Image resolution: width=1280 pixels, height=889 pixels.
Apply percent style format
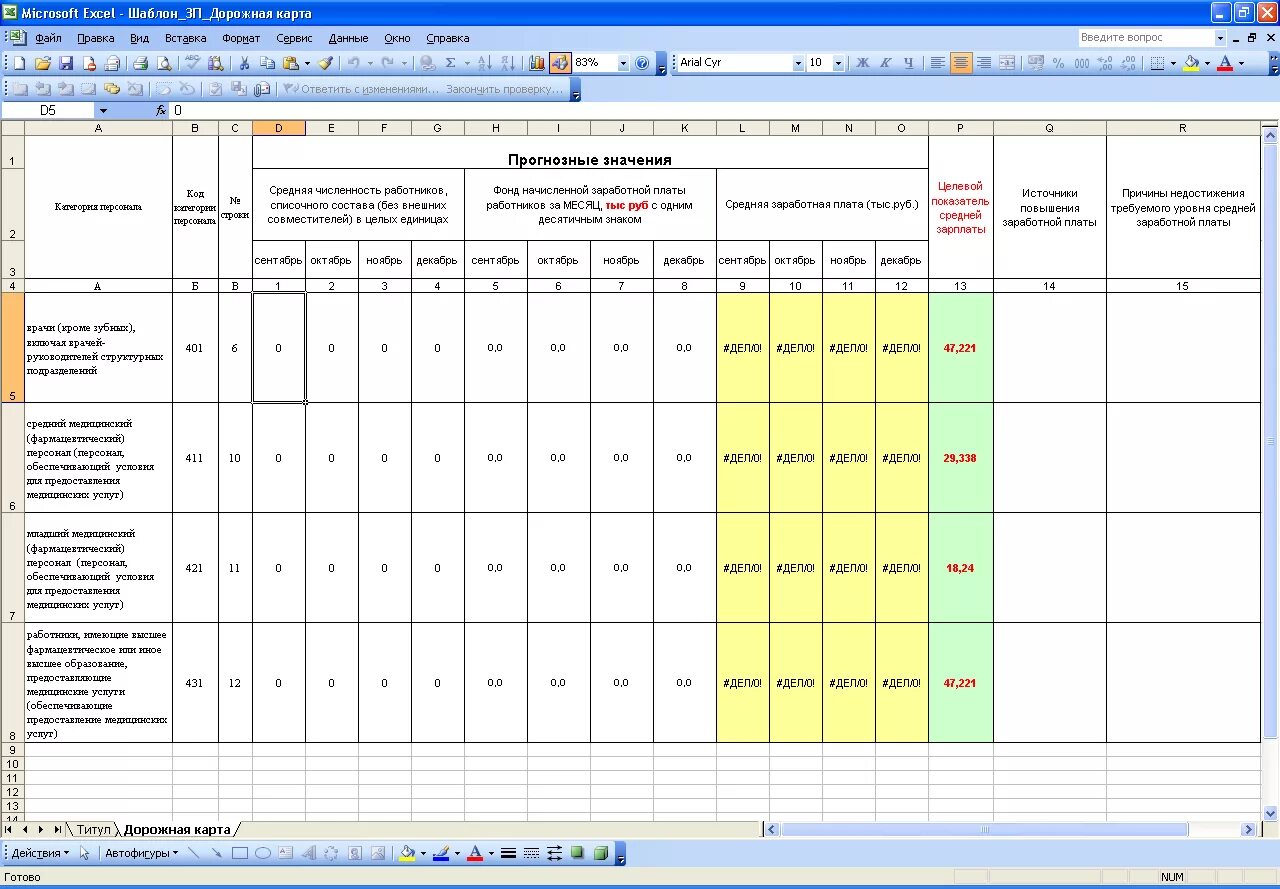(x=1059, y=63)
